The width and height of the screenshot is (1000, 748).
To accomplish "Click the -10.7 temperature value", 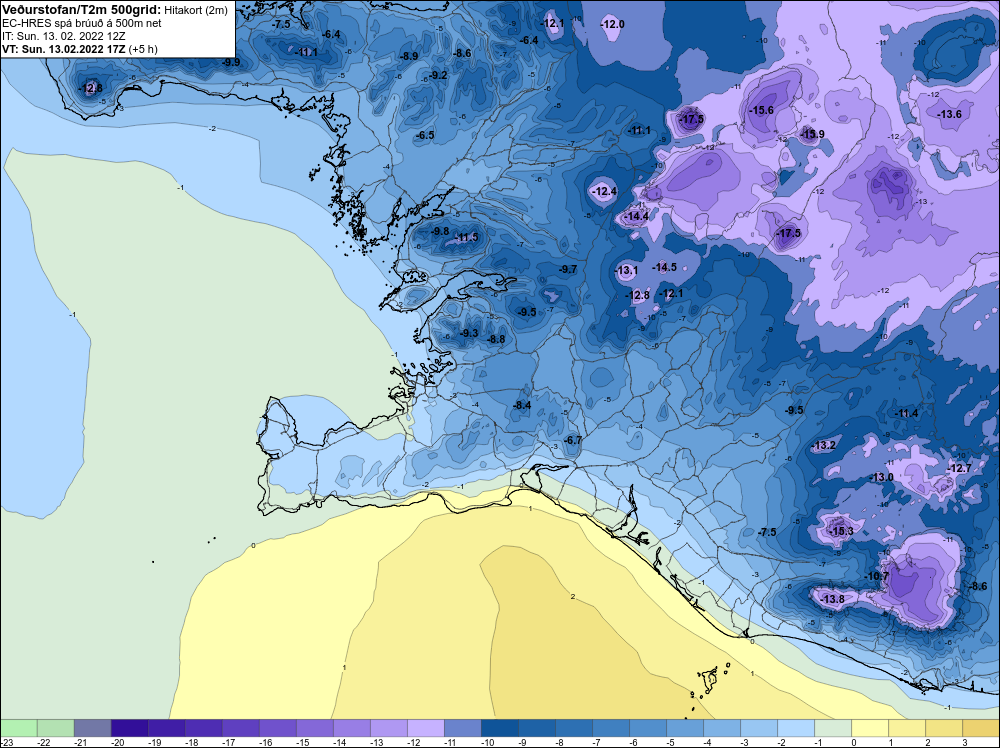I will pos(876,576).
